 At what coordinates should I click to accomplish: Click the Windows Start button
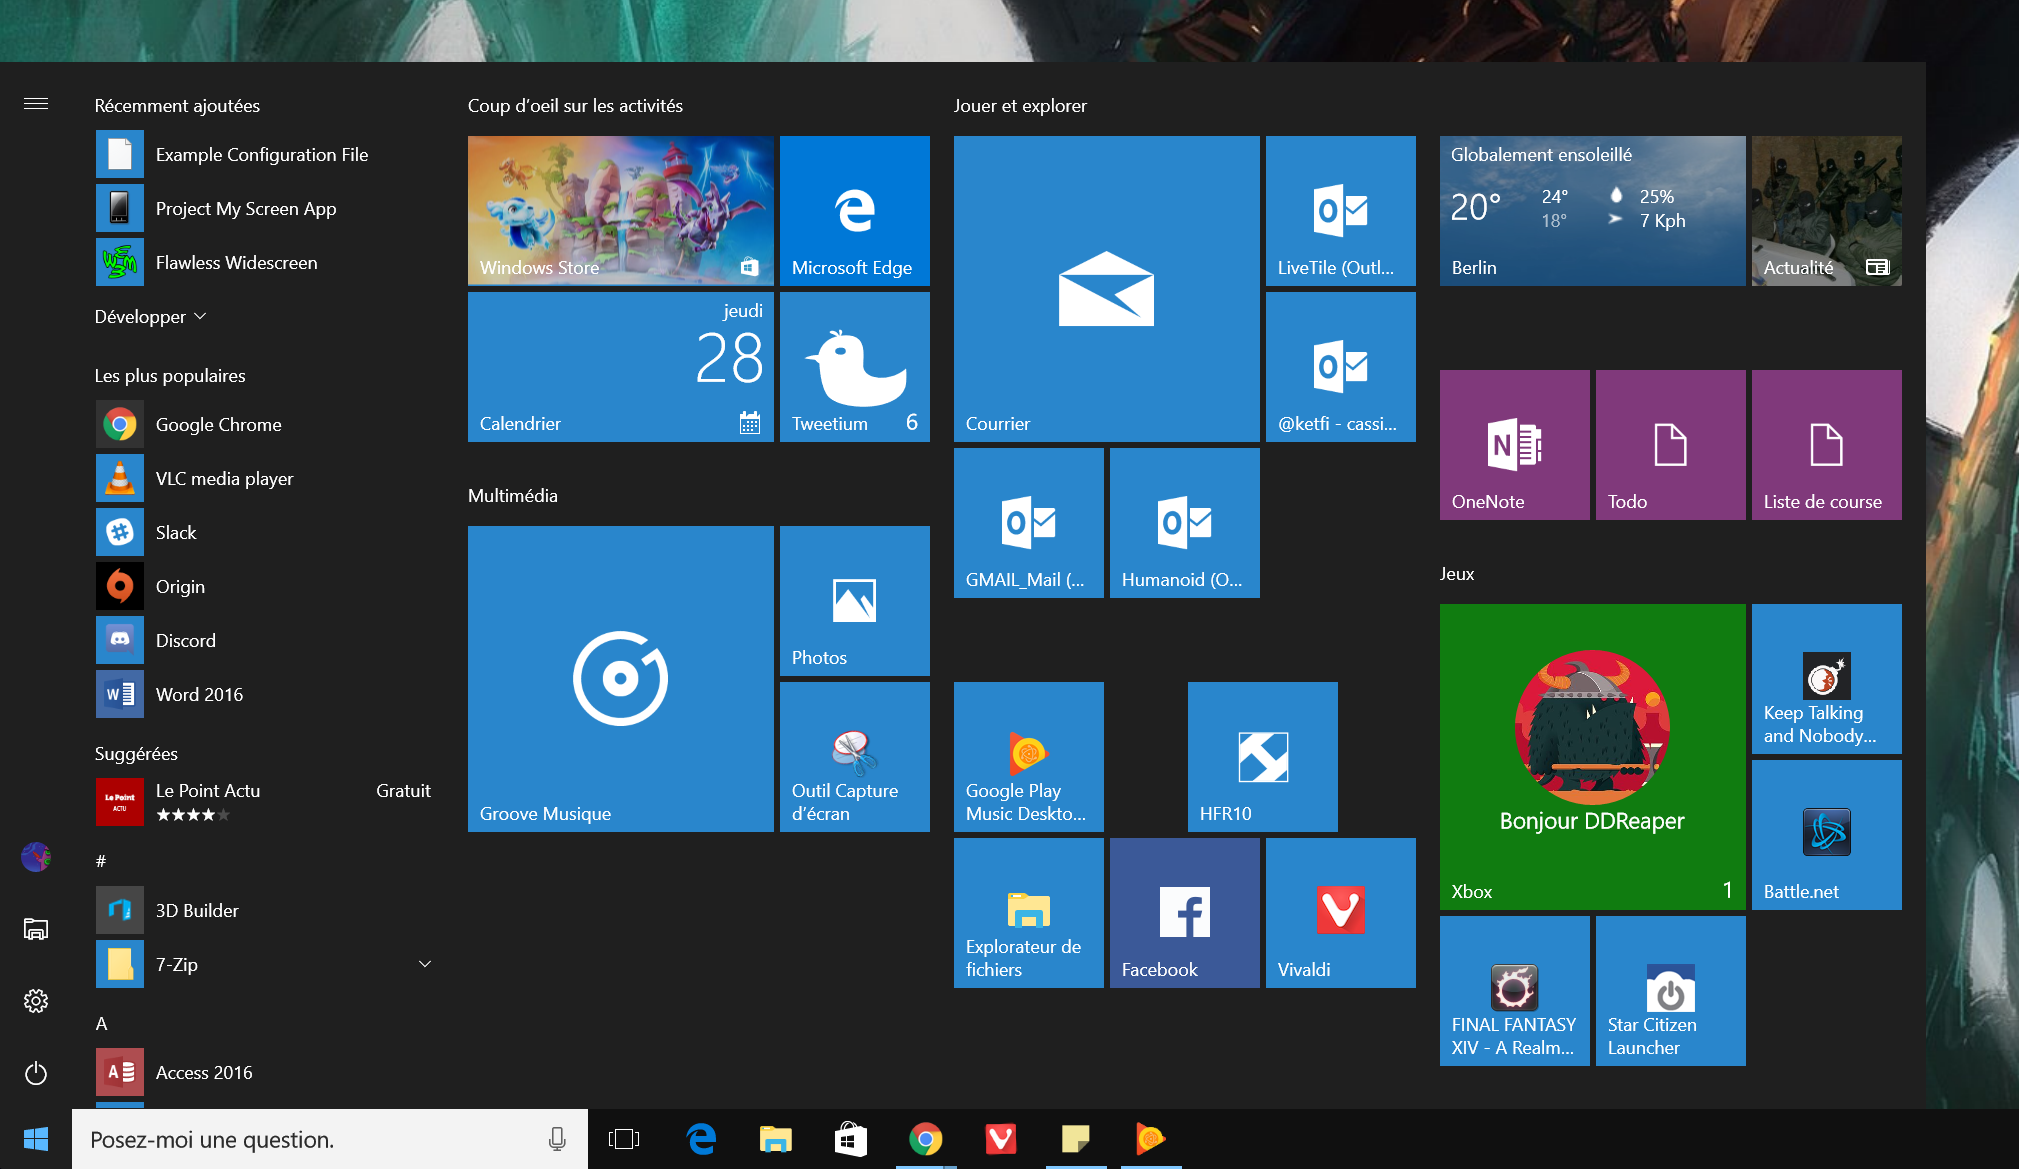[x=36, y=1139]
